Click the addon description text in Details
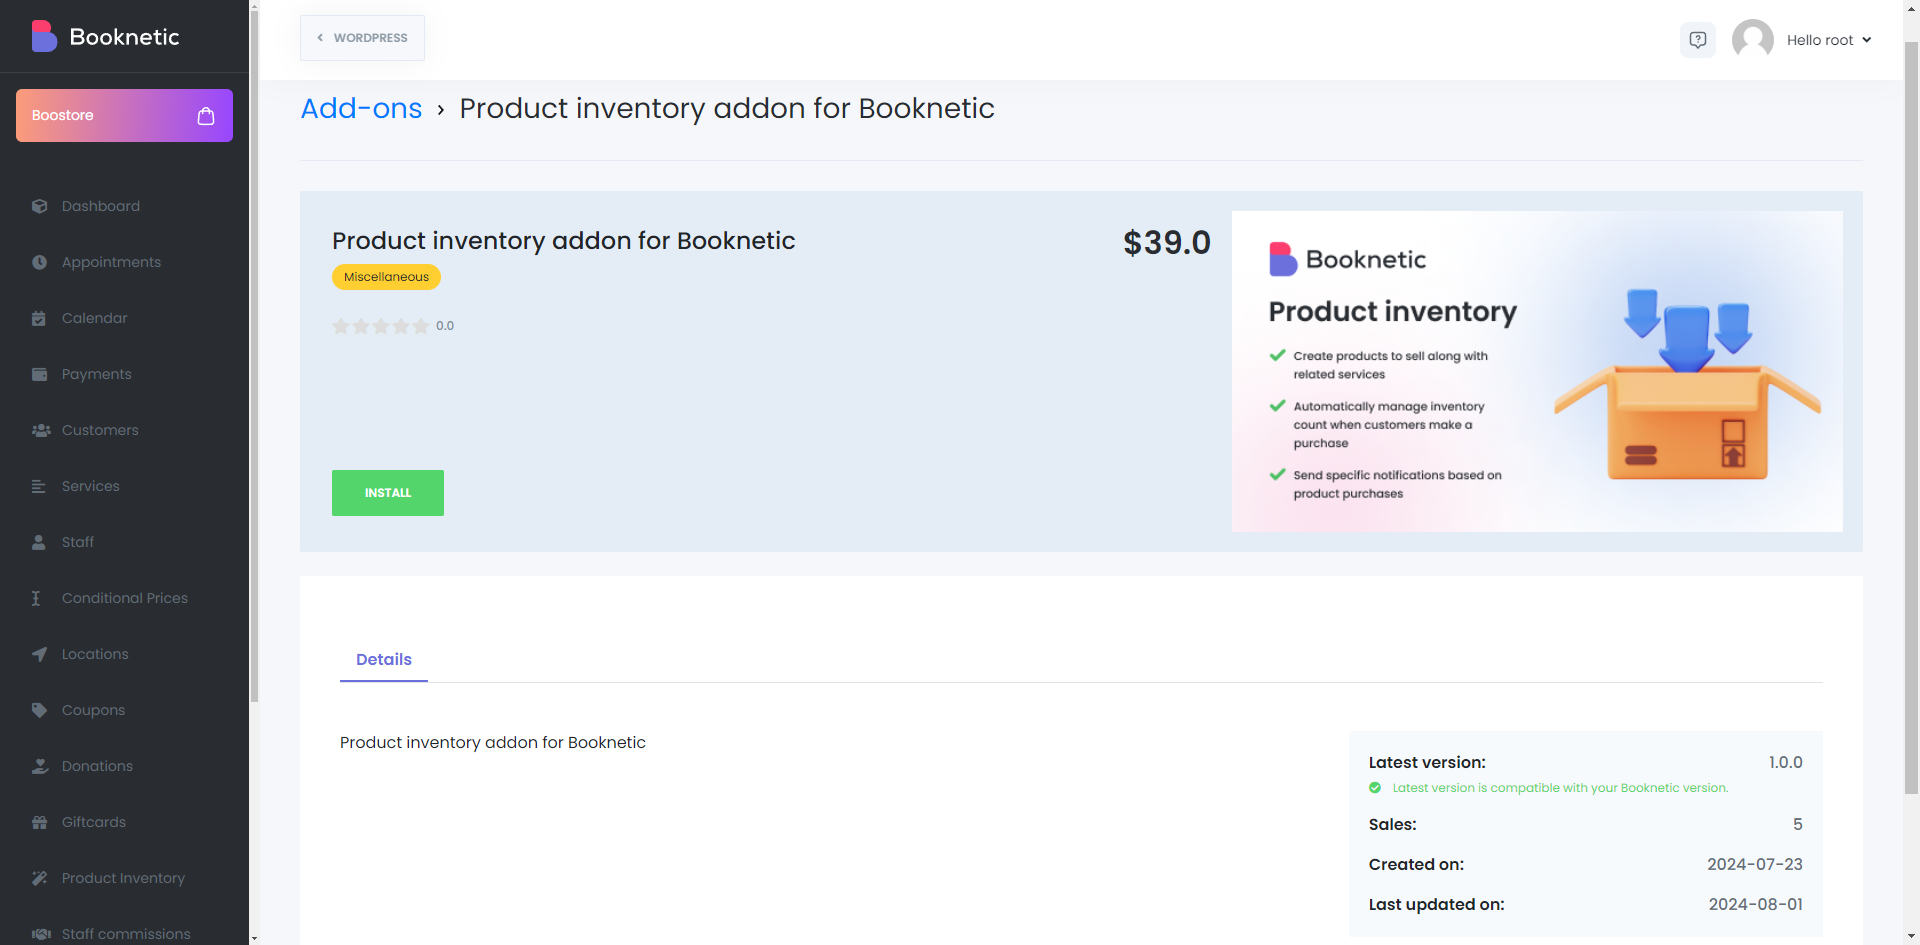 493,742
